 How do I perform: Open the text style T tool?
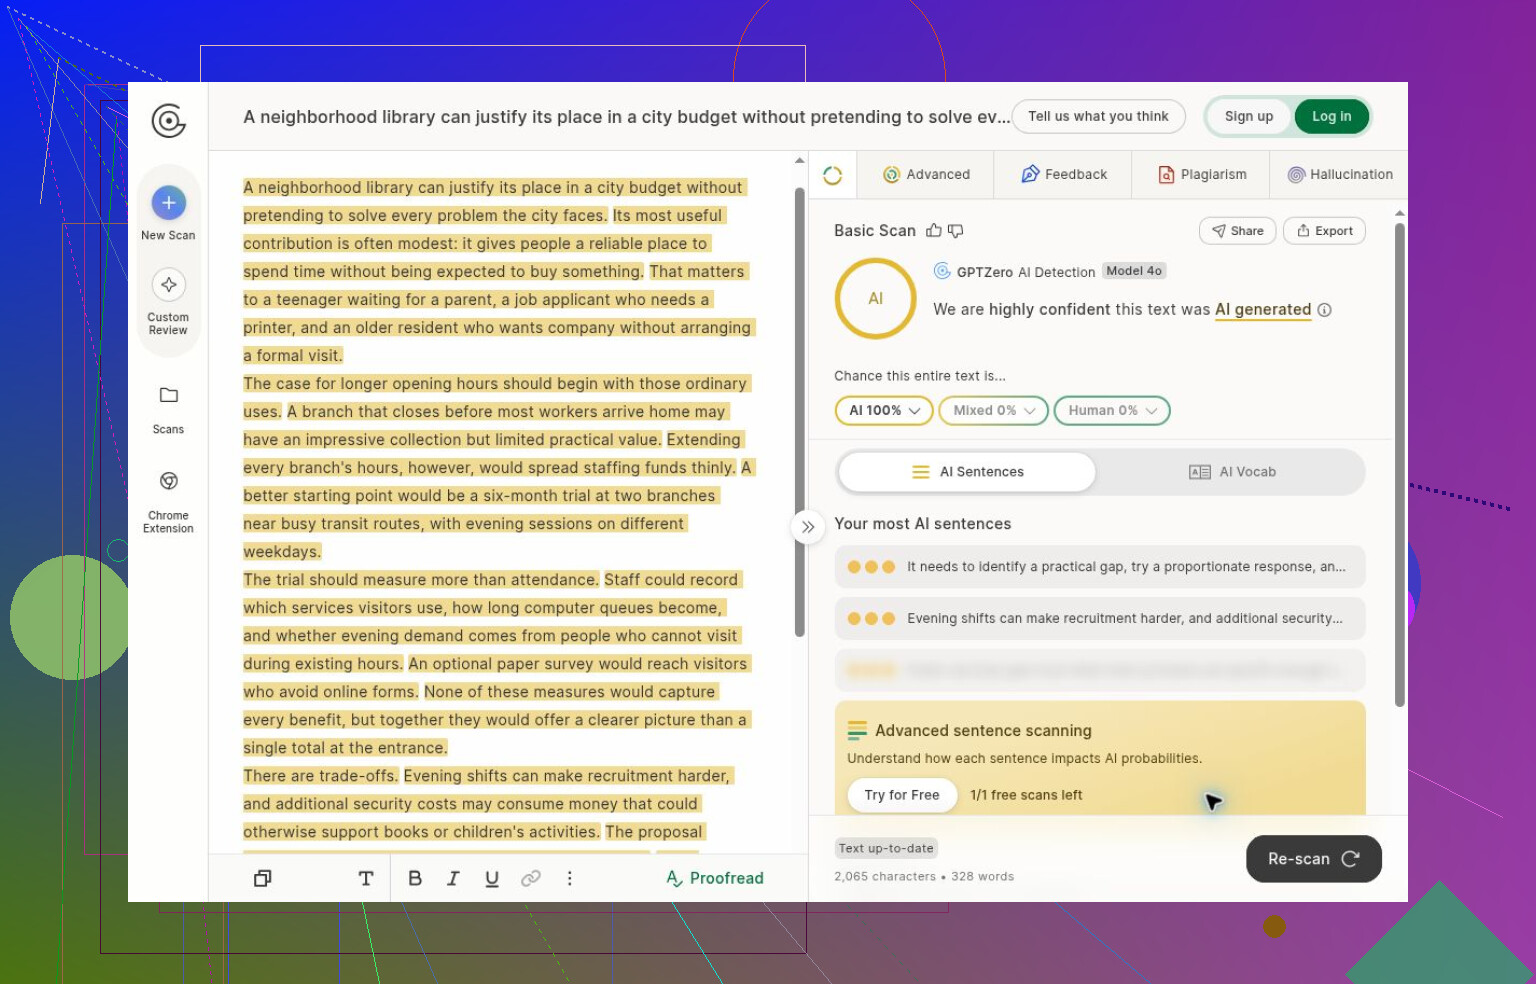[x=366, y=878]
